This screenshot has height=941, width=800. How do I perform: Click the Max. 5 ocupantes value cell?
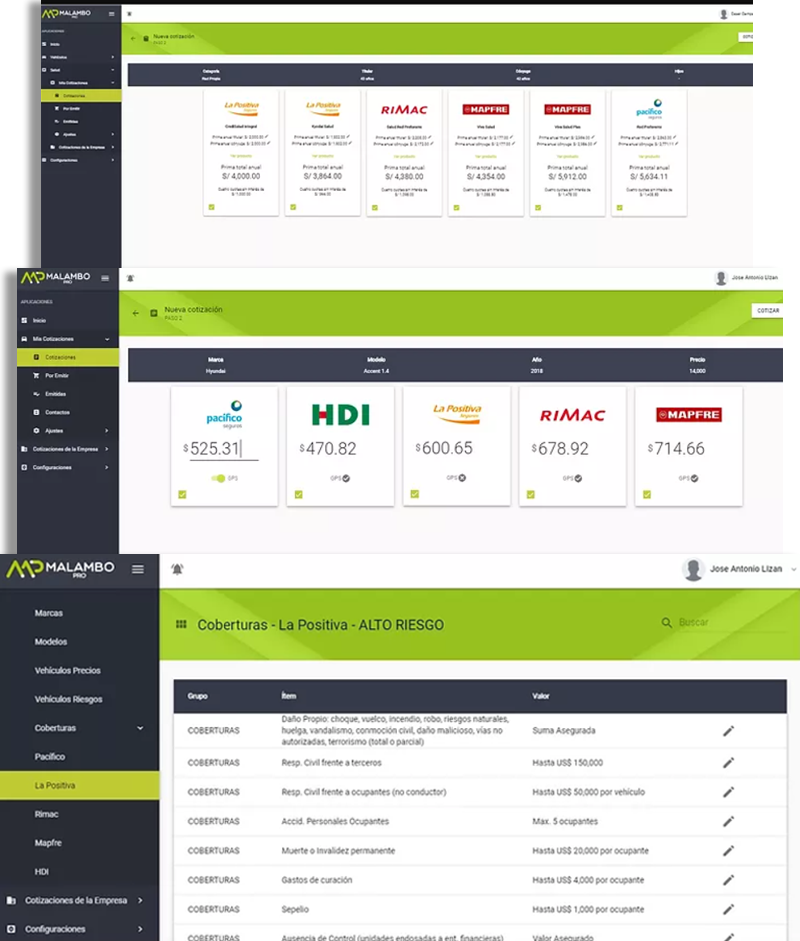565,822
